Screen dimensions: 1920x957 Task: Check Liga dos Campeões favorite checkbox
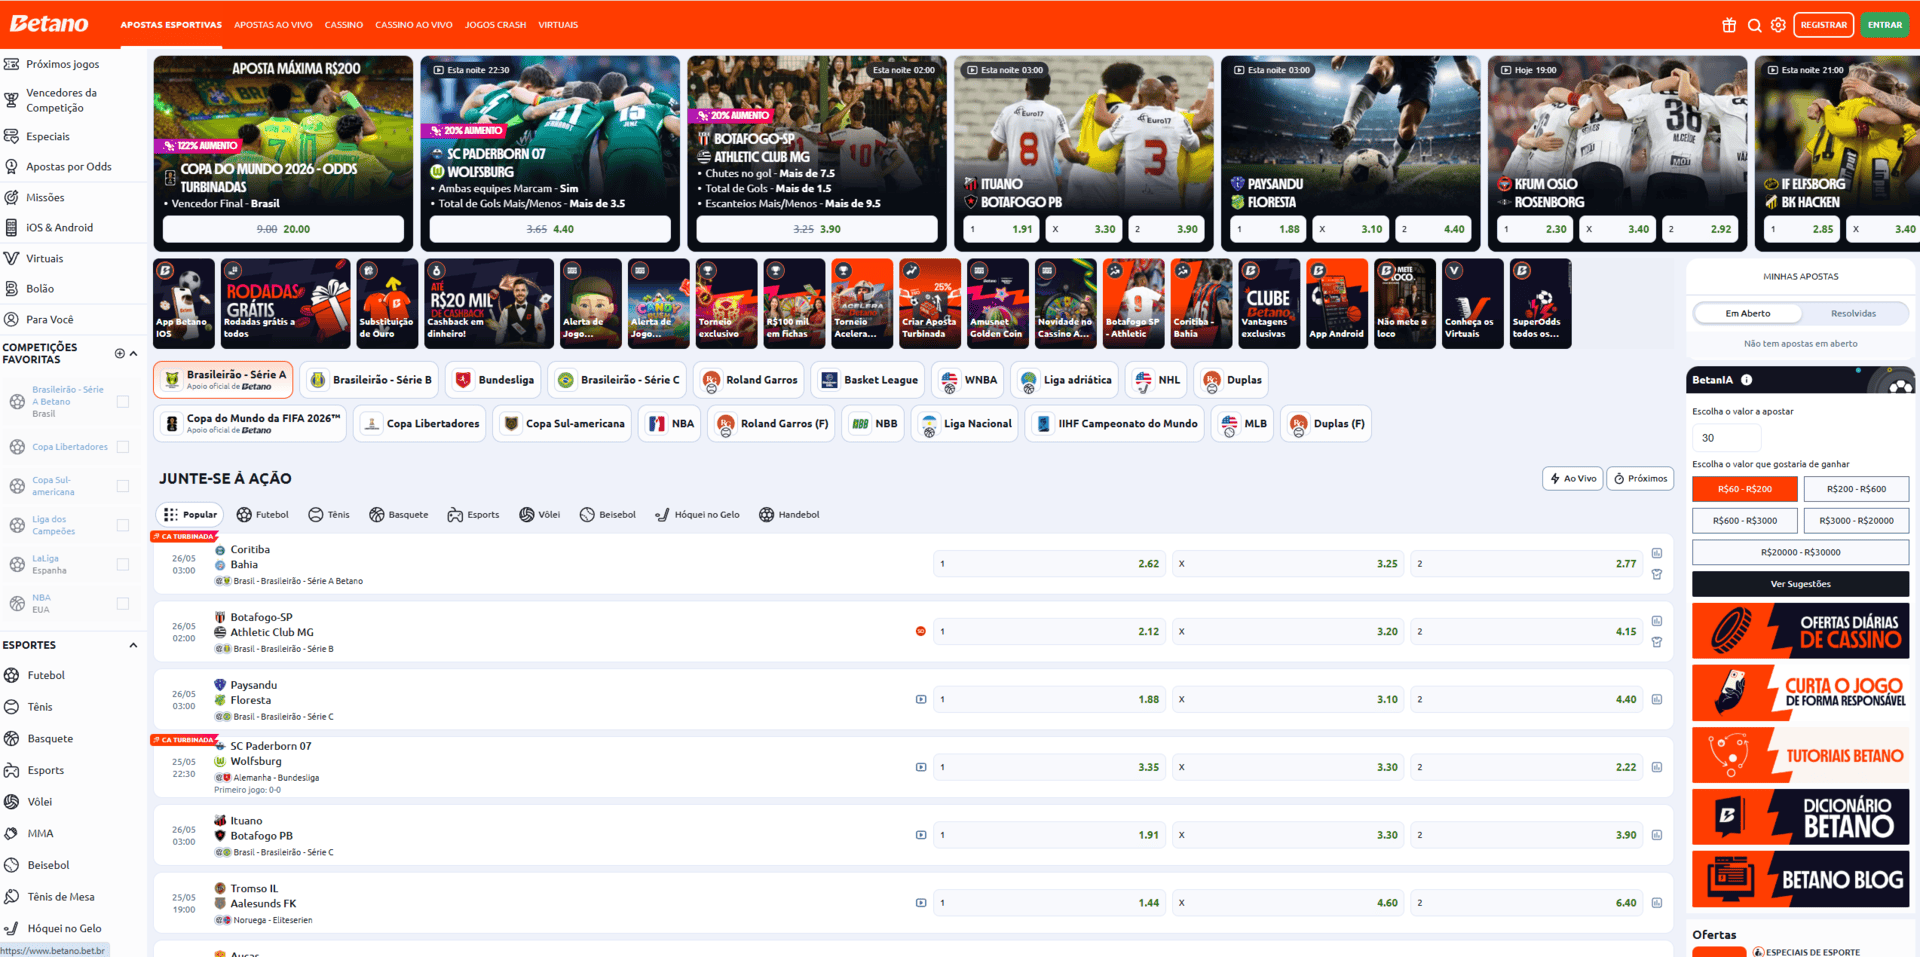123,525
